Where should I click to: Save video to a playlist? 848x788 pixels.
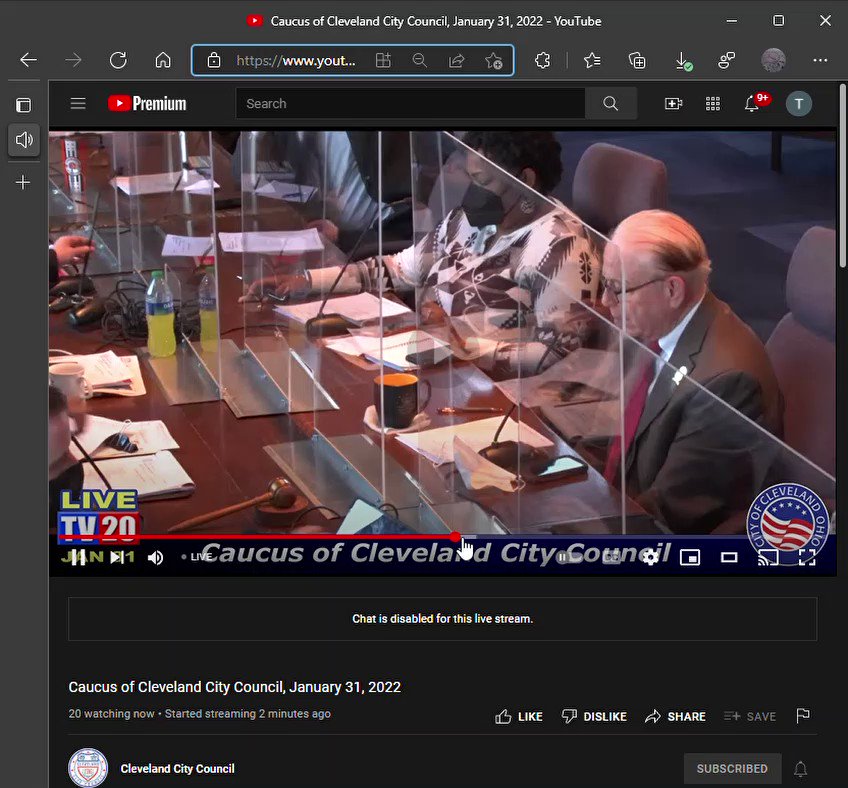coord(750,716)
